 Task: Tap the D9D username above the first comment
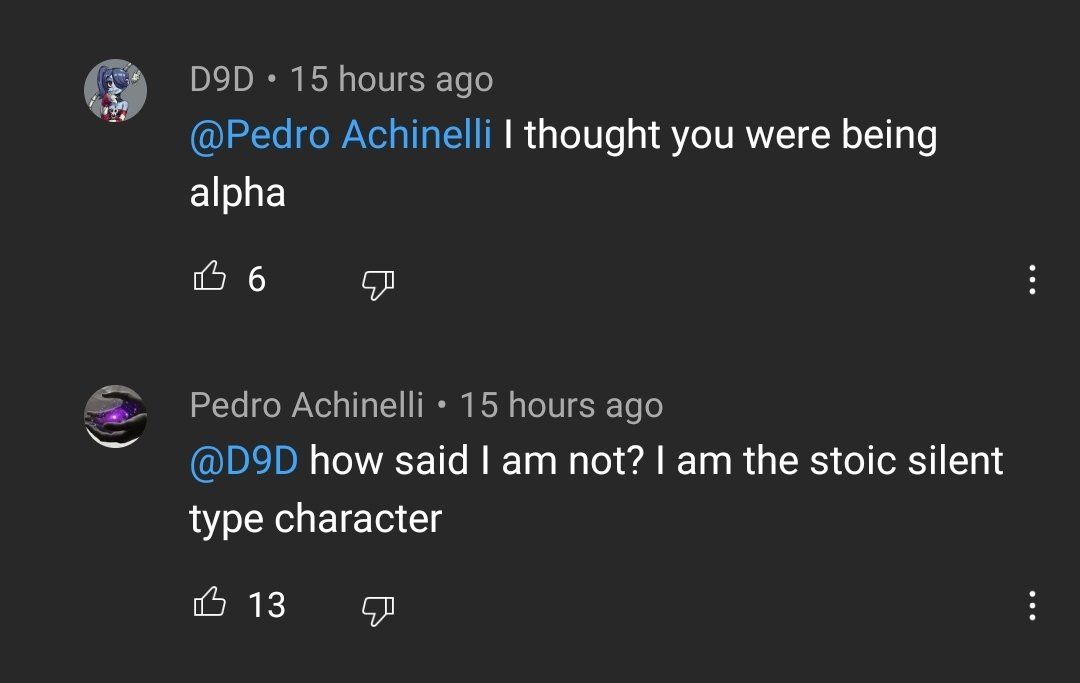click(x=222, y=79)
